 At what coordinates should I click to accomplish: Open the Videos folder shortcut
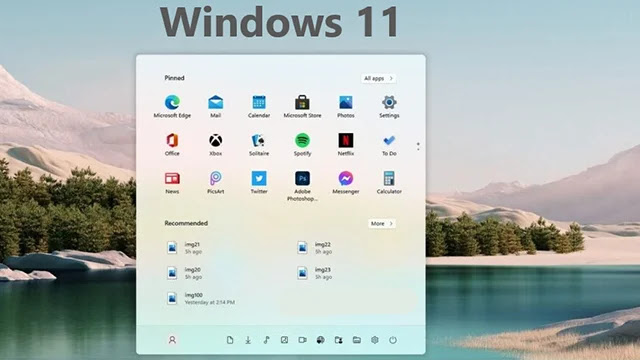[x=302, y=340]
